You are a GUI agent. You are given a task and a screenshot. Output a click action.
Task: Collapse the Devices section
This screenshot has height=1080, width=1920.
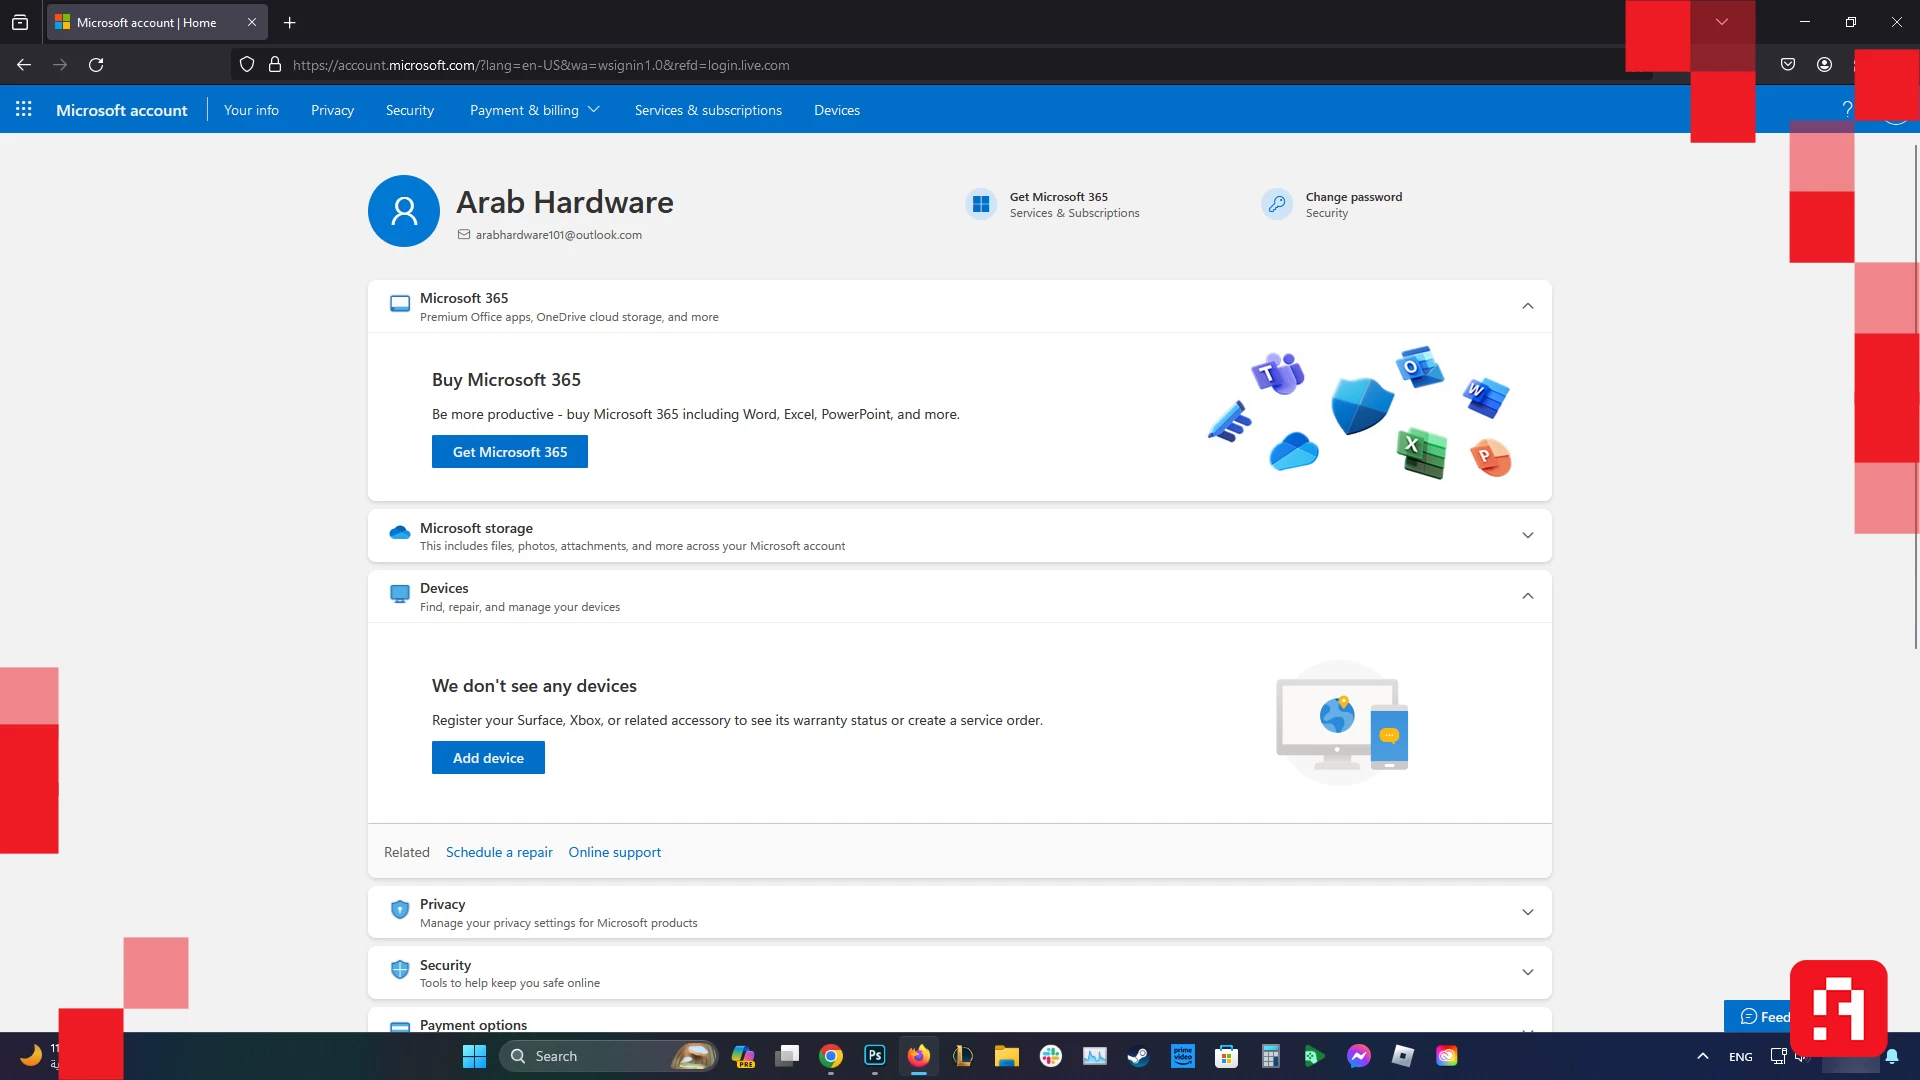(1528, 596)
